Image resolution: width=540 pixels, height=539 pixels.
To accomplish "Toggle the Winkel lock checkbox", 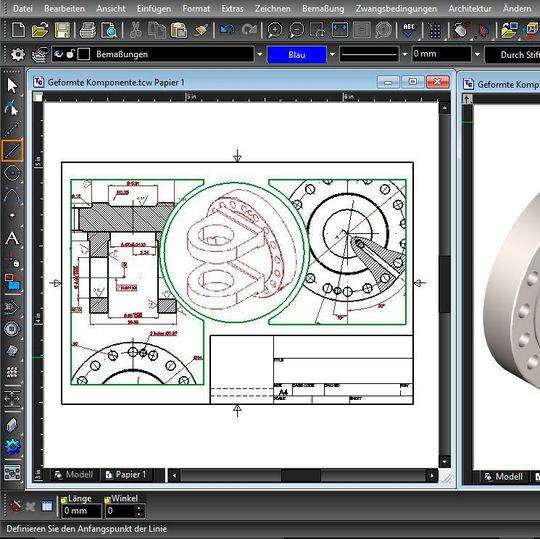I will [x=107, y=499].
